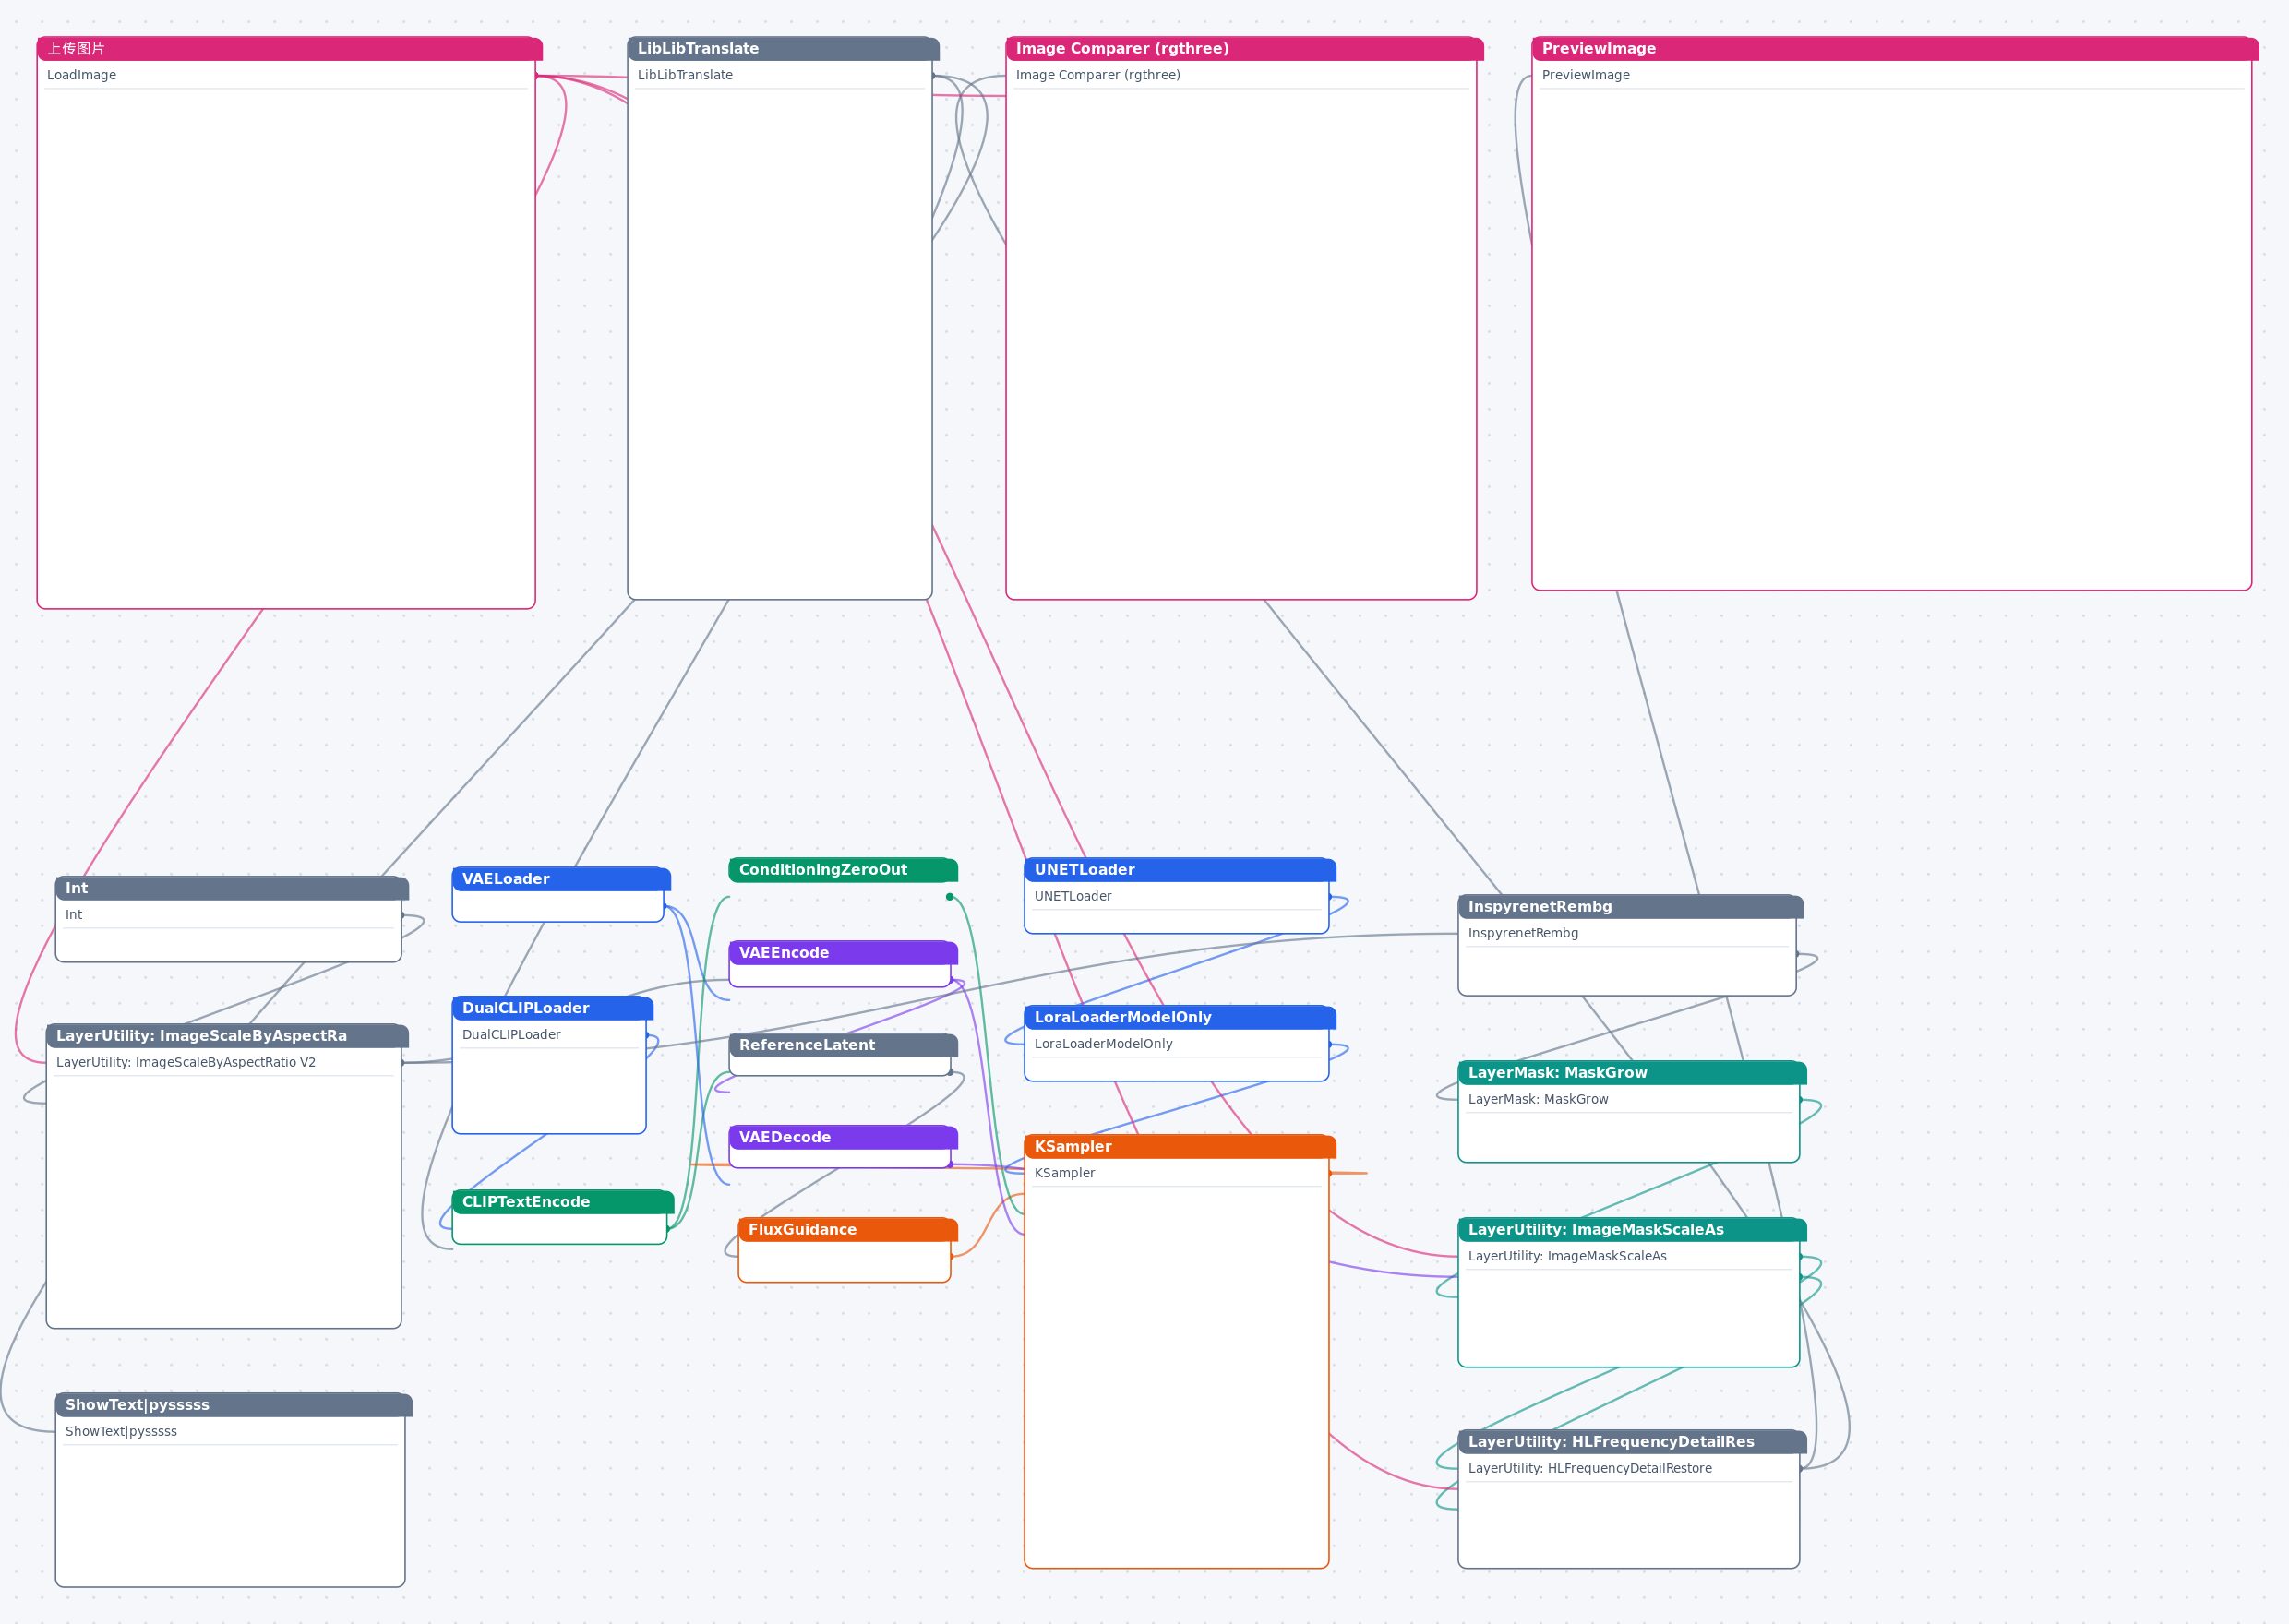Click the 'LayerUtility: ImageScaleByAspectRatio V2' subtitle

(186, 1062)
